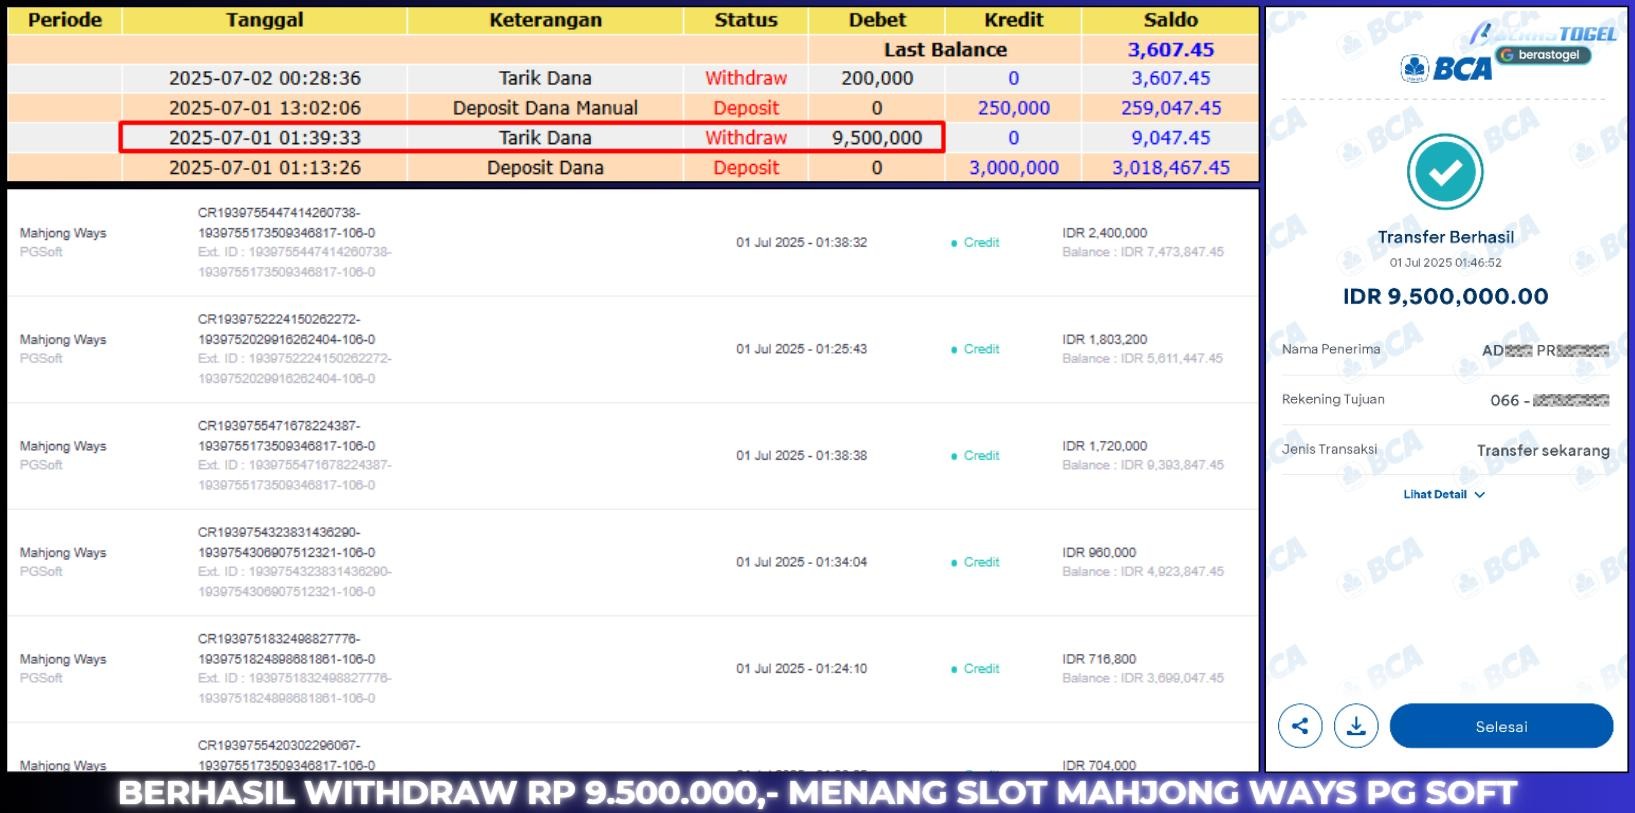Click timestamp 01 Jul 2025 - 01:34:04
This screenshot has height=813, width=1635.
[x=801, y=562]
